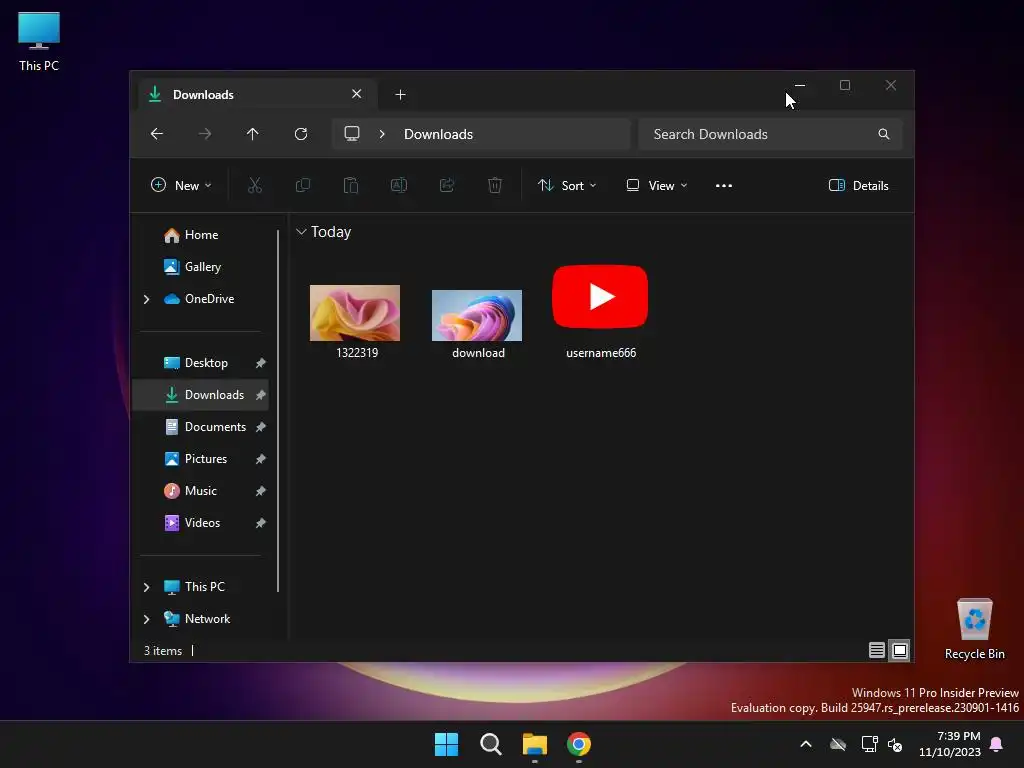
Task: Select the Recycle Bin desktop icon
Action: coord(974,630)
